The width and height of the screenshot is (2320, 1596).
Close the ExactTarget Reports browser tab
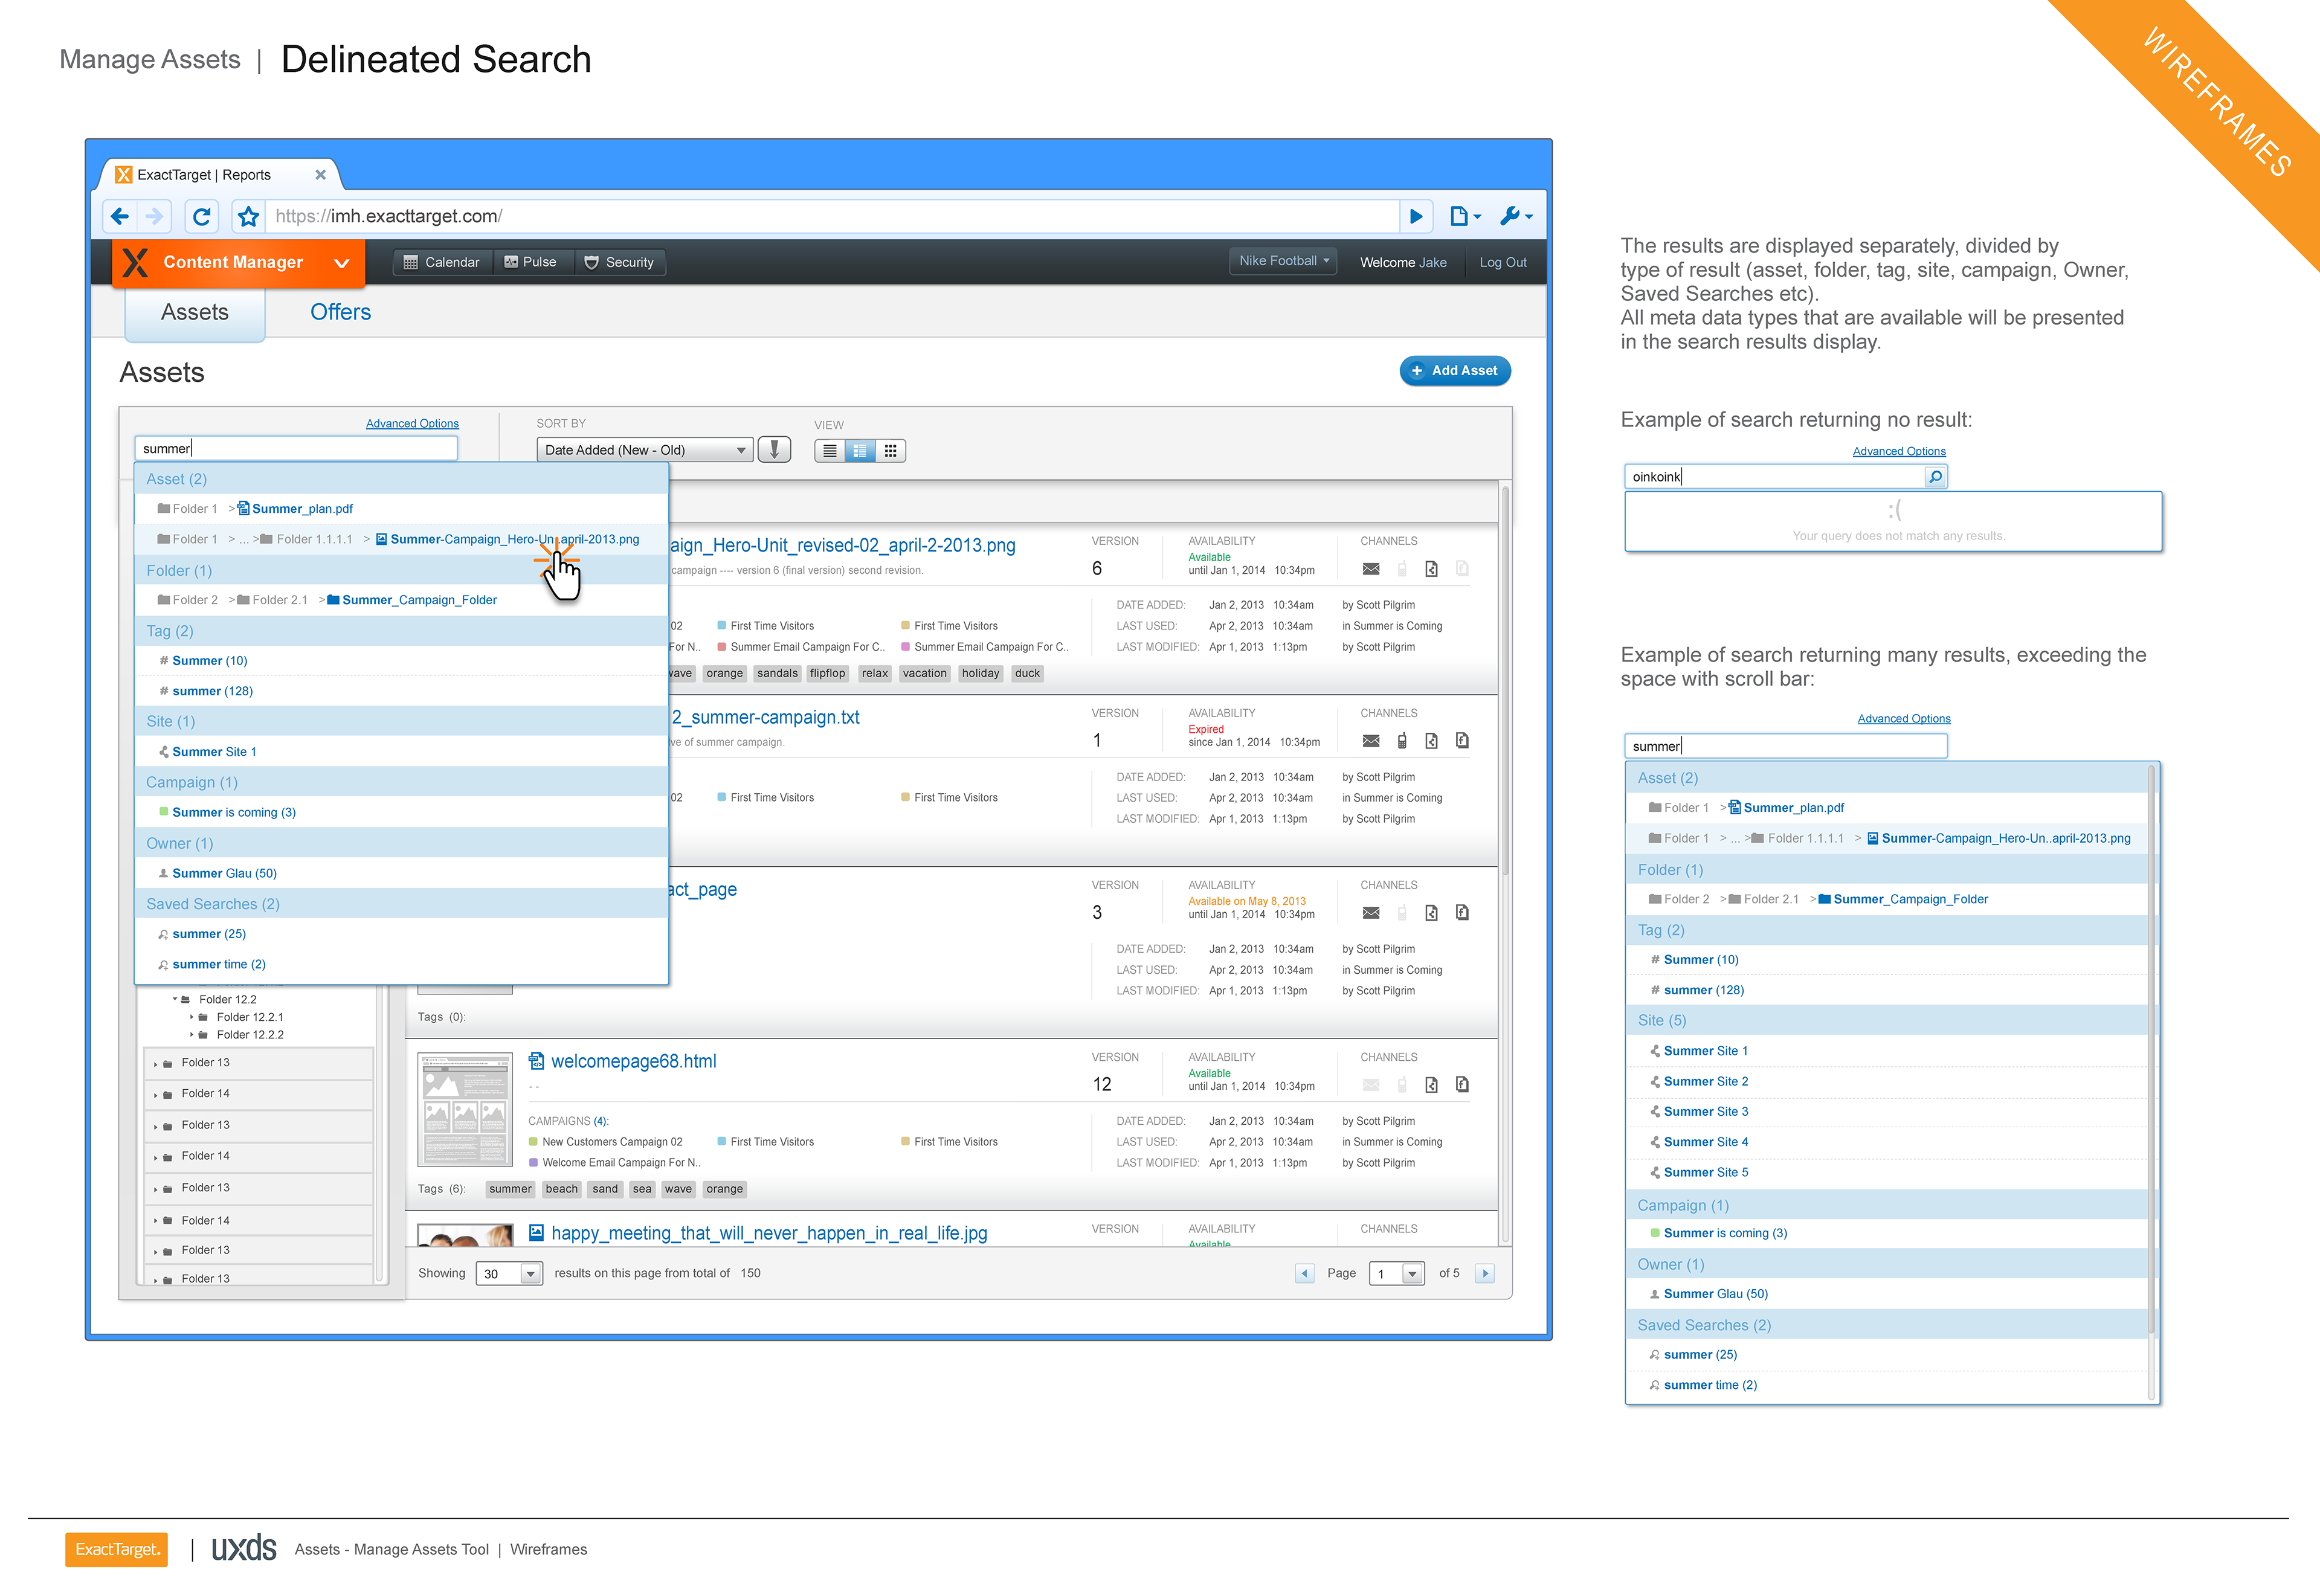pyautogui.click(x=320, y=174)
